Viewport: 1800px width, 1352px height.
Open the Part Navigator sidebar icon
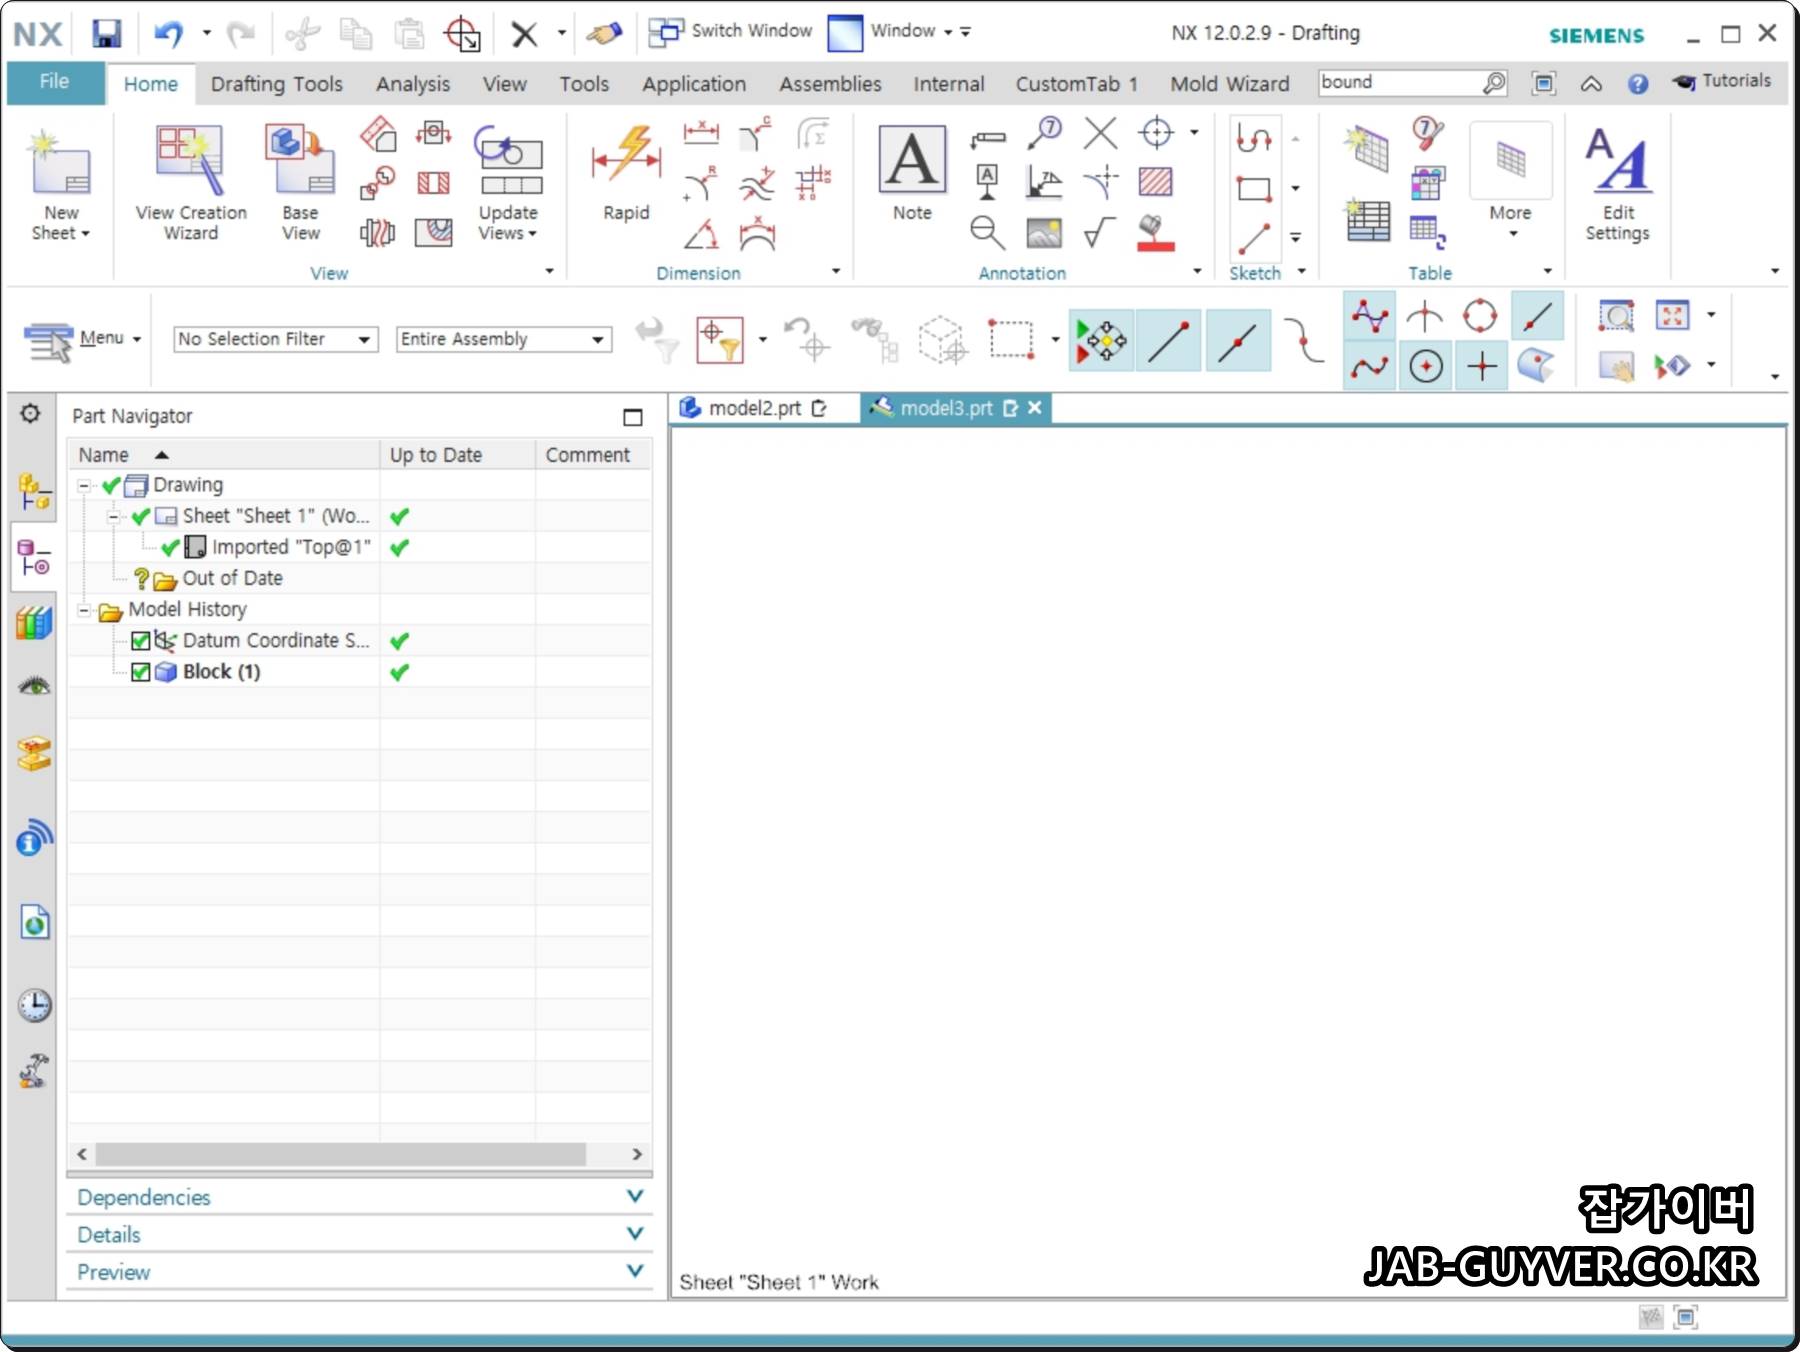34,558
